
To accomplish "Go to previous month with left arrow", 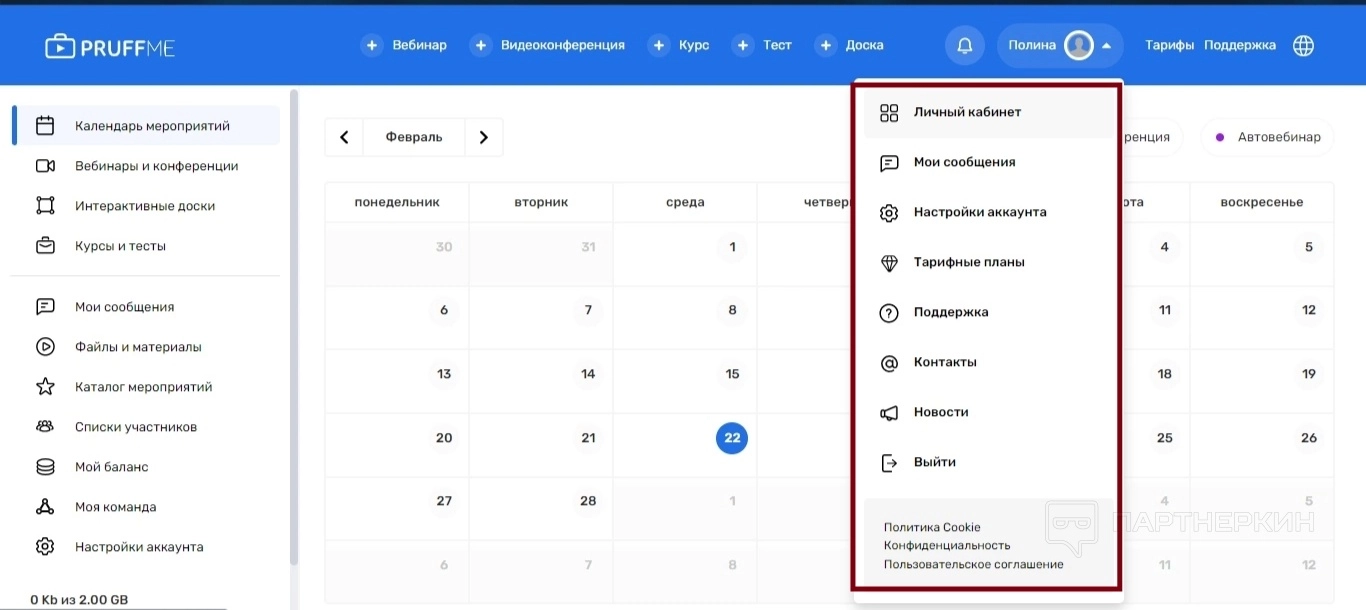I will pyautogui.click(x=344, y=138).
